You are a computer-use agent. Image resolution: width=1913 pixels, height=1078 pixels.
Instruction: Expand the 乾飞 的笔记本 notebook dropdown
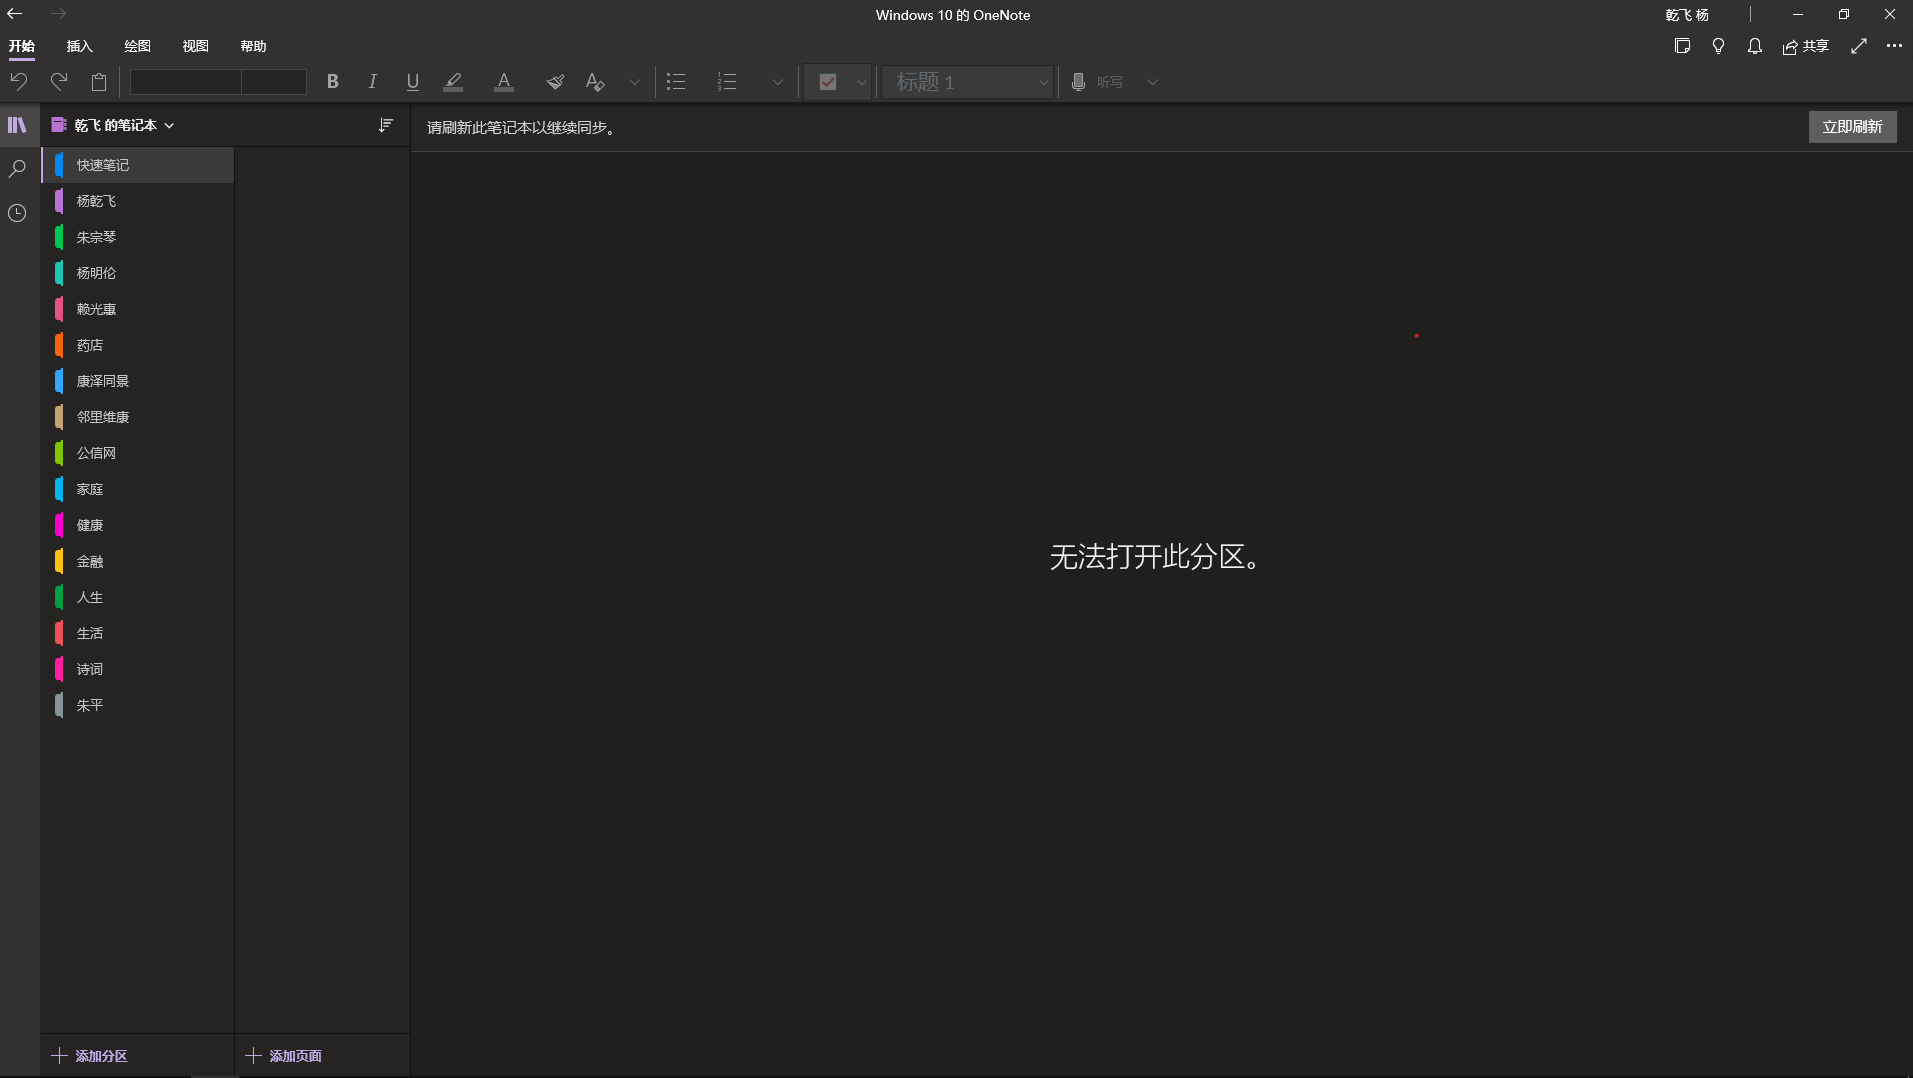tap(113, 125)
